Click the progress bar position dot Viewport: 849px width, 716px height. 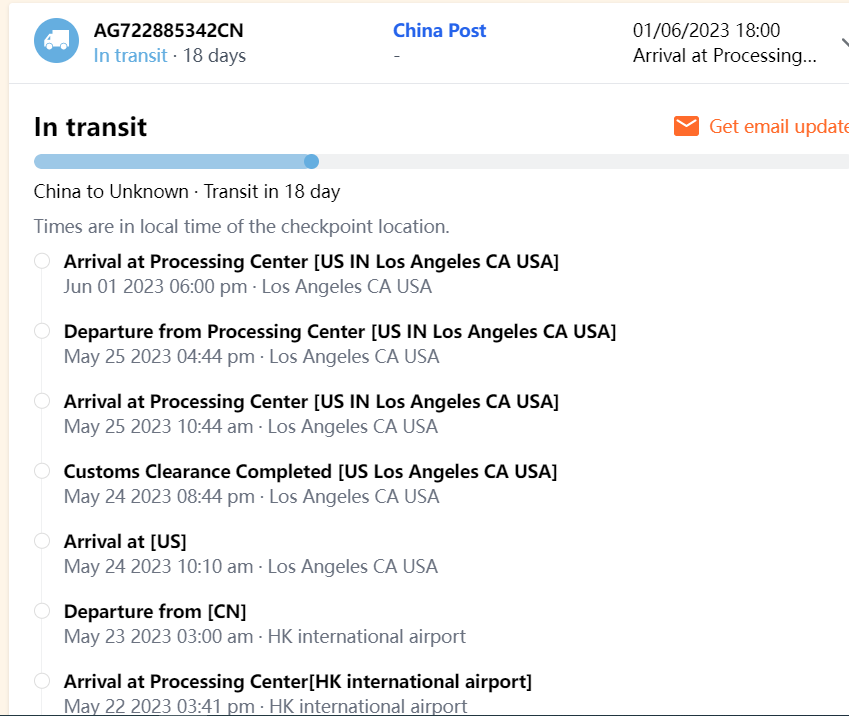click(x=311, y=161)
